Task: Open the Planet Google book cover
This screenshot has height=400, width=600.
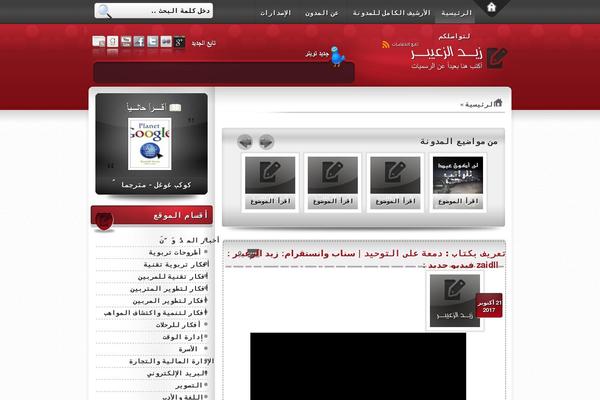Action: point(150,144)
